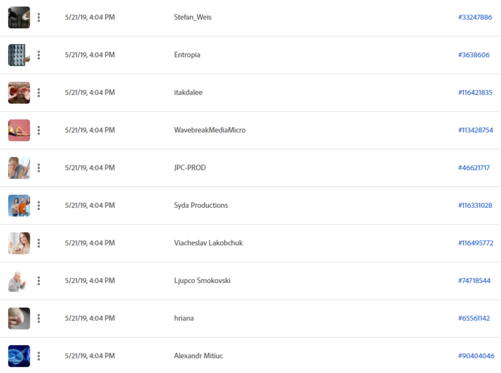
Task: Open the options menu for hriana row
Action: pos(39,319)
